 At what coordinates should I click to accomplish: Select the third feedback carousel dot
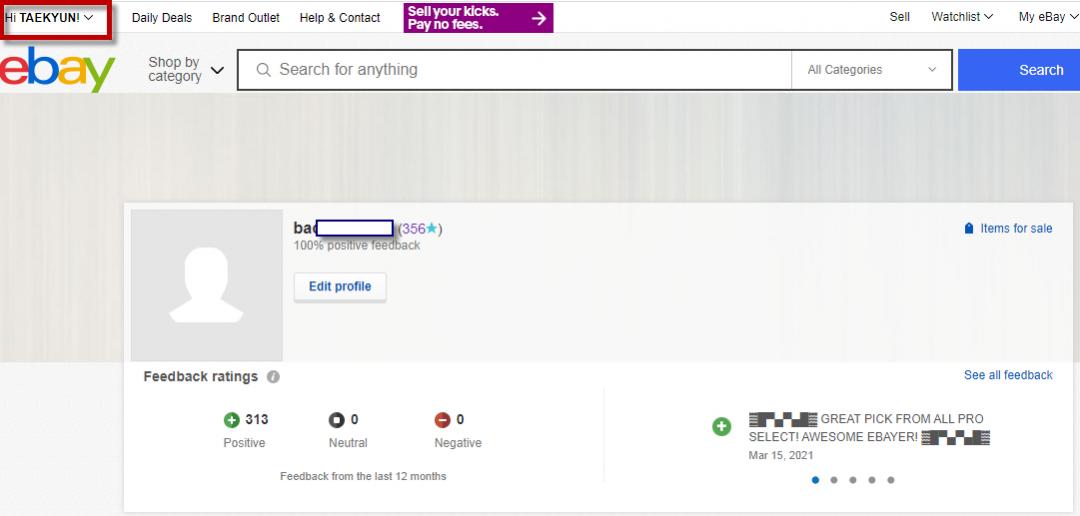coord(853,480)
